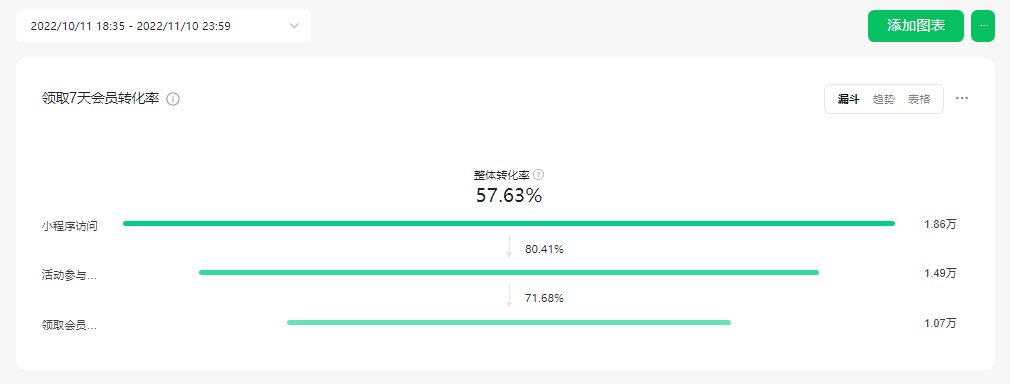Click green more-options button beside 添加图表
This screenshot has height=384, width=1010.
pyautogui.click(x=983, y=26)
